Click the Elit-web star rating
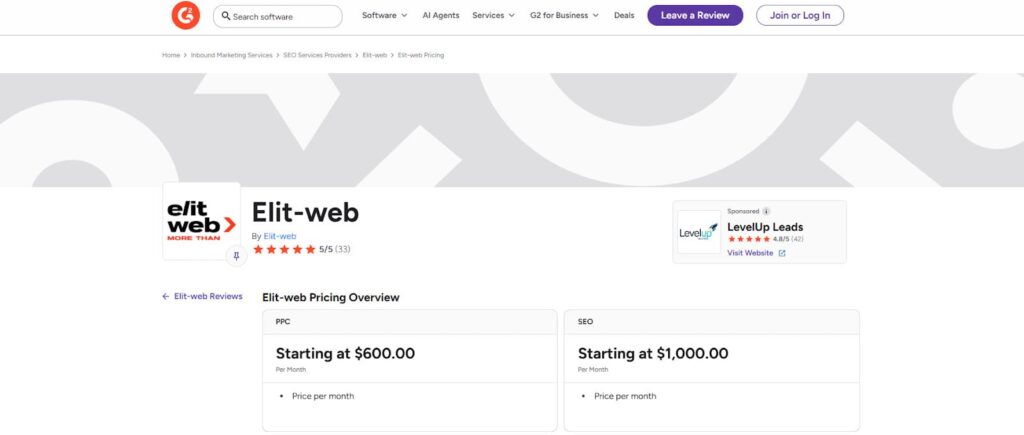 click(x=285, y=249)
